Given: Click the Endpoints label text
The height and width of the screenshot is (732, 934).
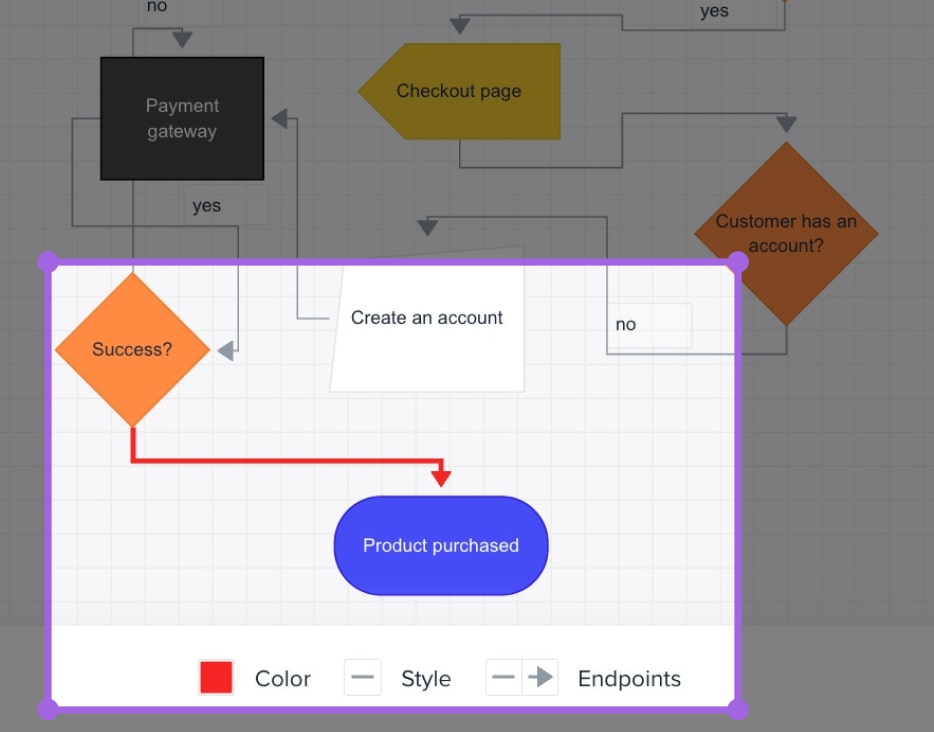Looking at the screenshot, I should 629,679.
